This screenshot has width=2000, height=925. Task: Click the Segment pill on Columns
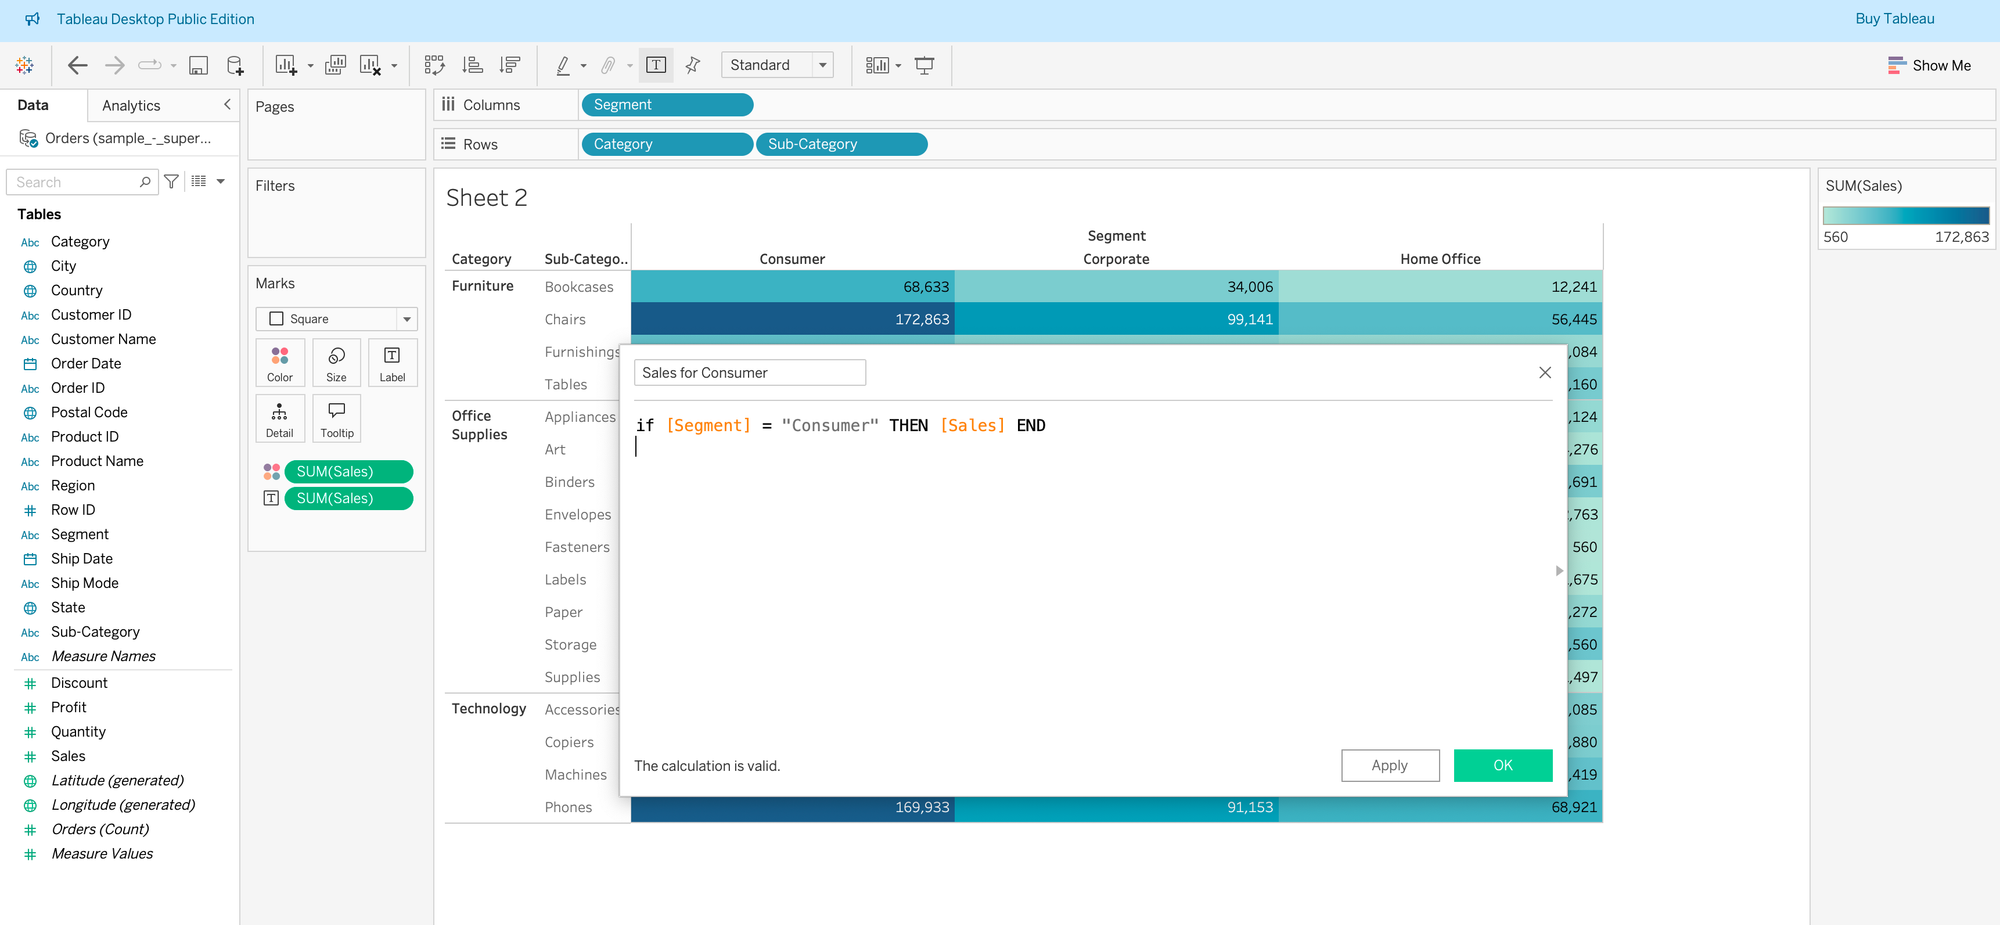666,105
